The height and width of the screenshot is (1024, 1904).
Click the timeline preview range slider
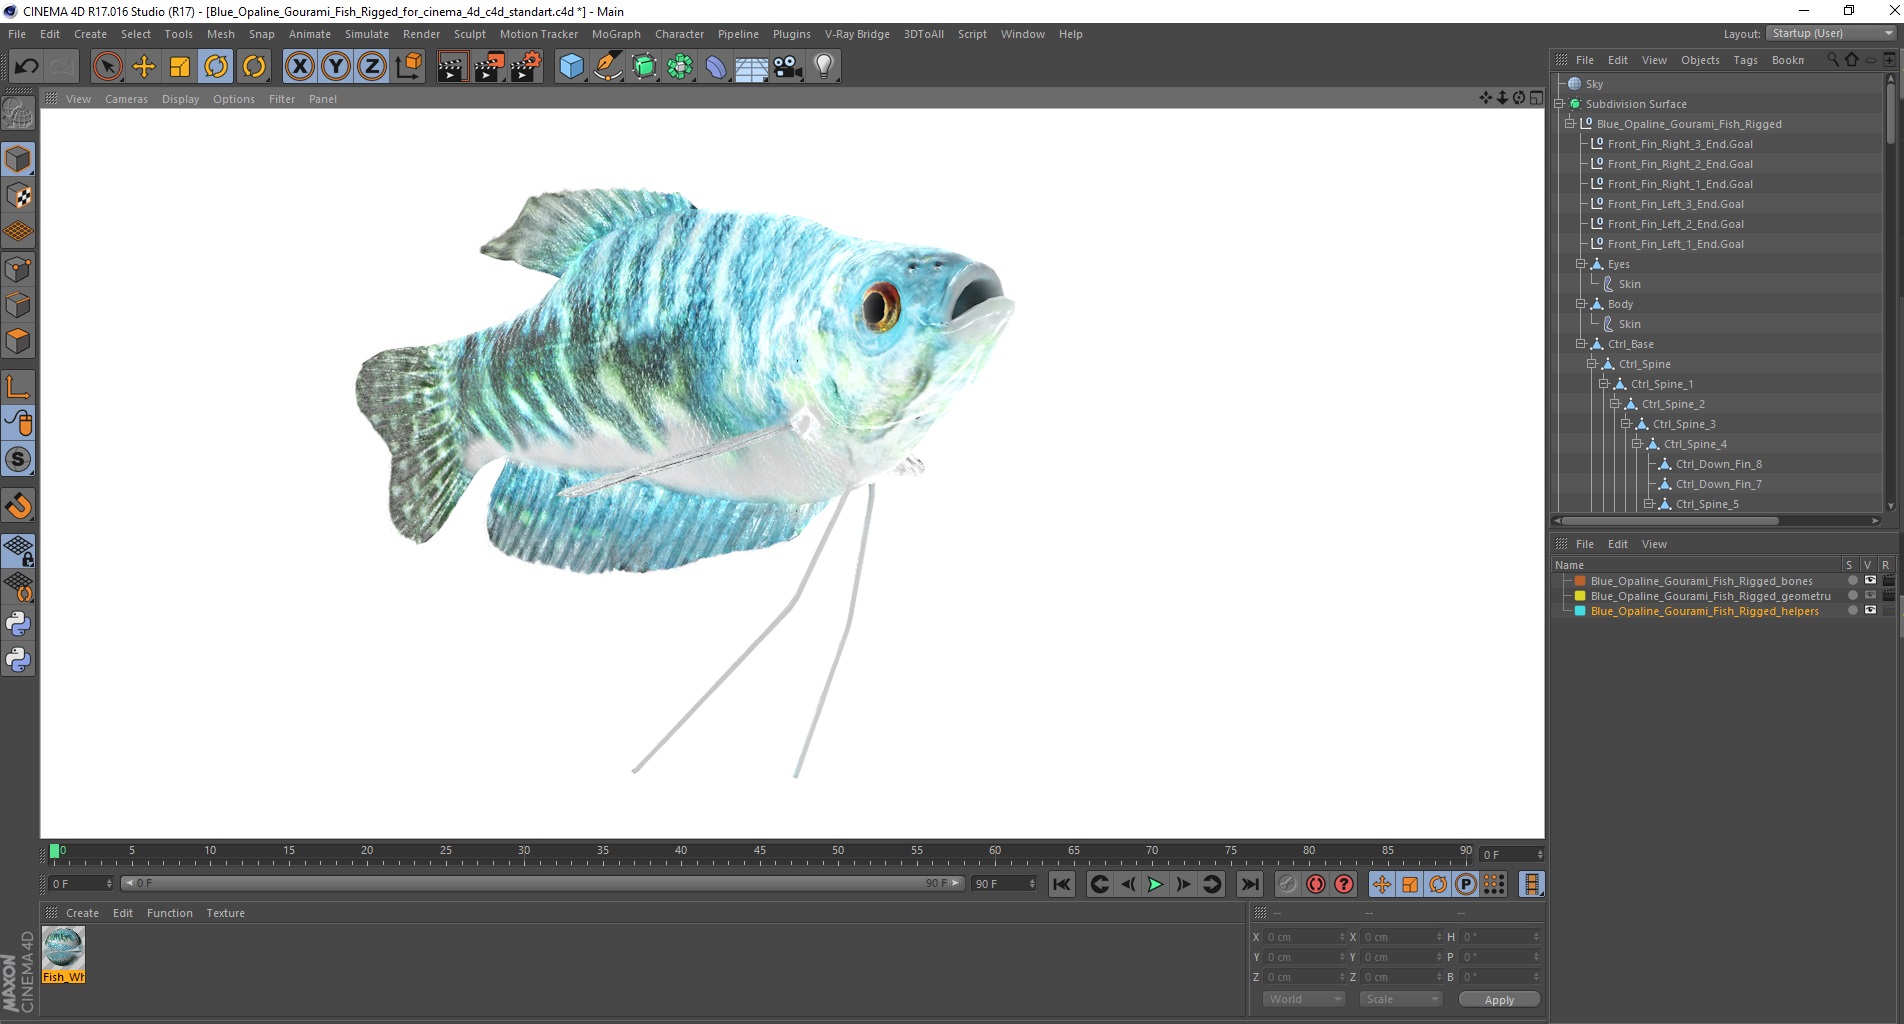542,883
